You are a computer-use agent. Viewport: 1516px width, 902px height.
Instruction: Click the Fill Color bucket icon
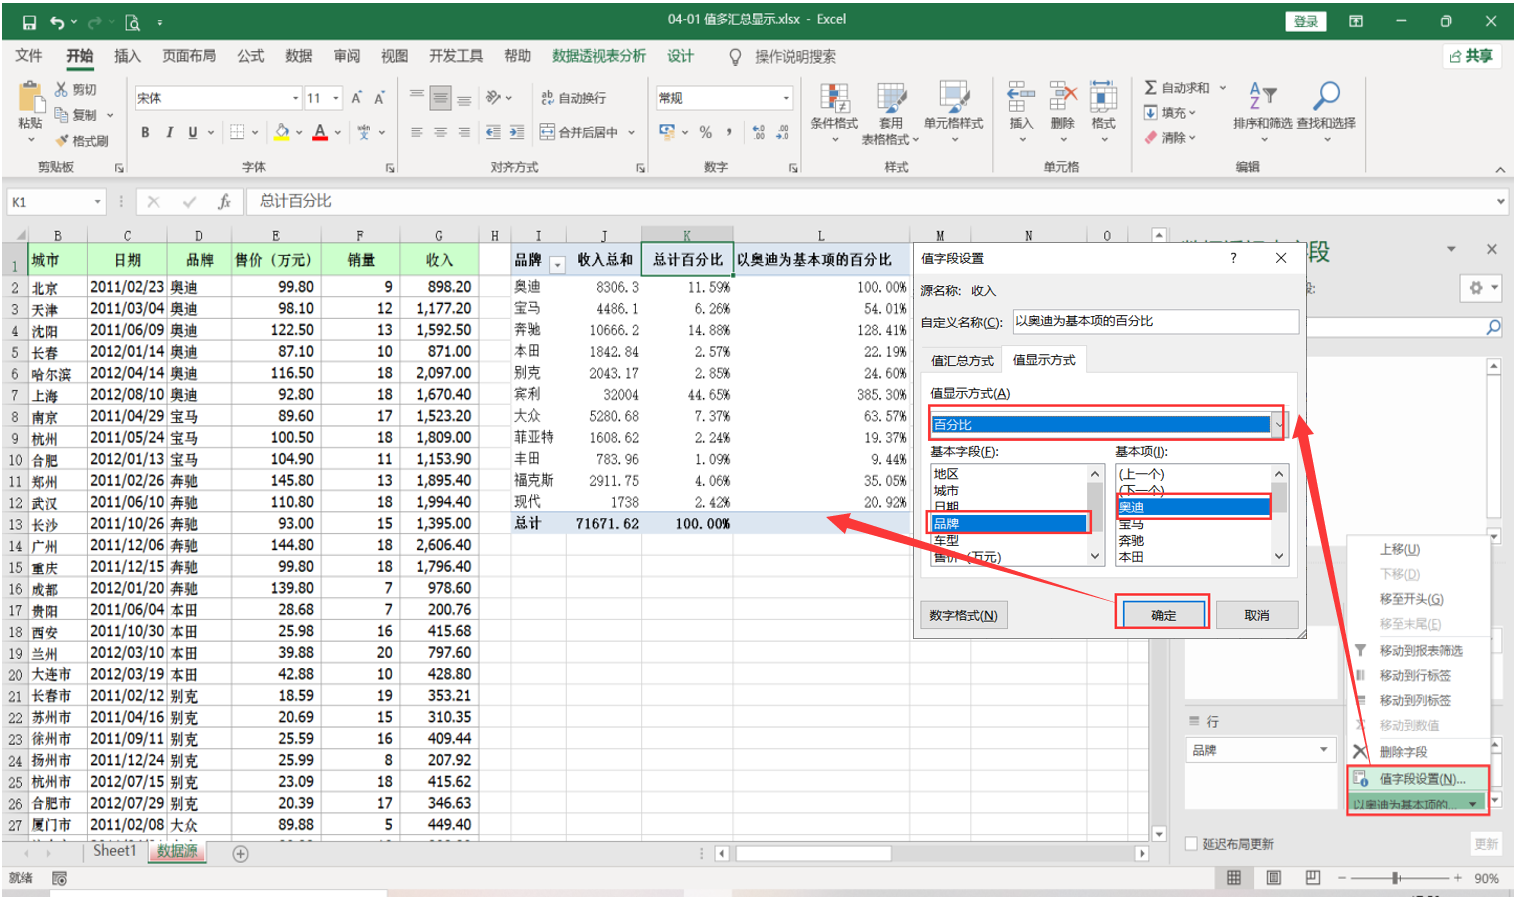click(282, 132)
